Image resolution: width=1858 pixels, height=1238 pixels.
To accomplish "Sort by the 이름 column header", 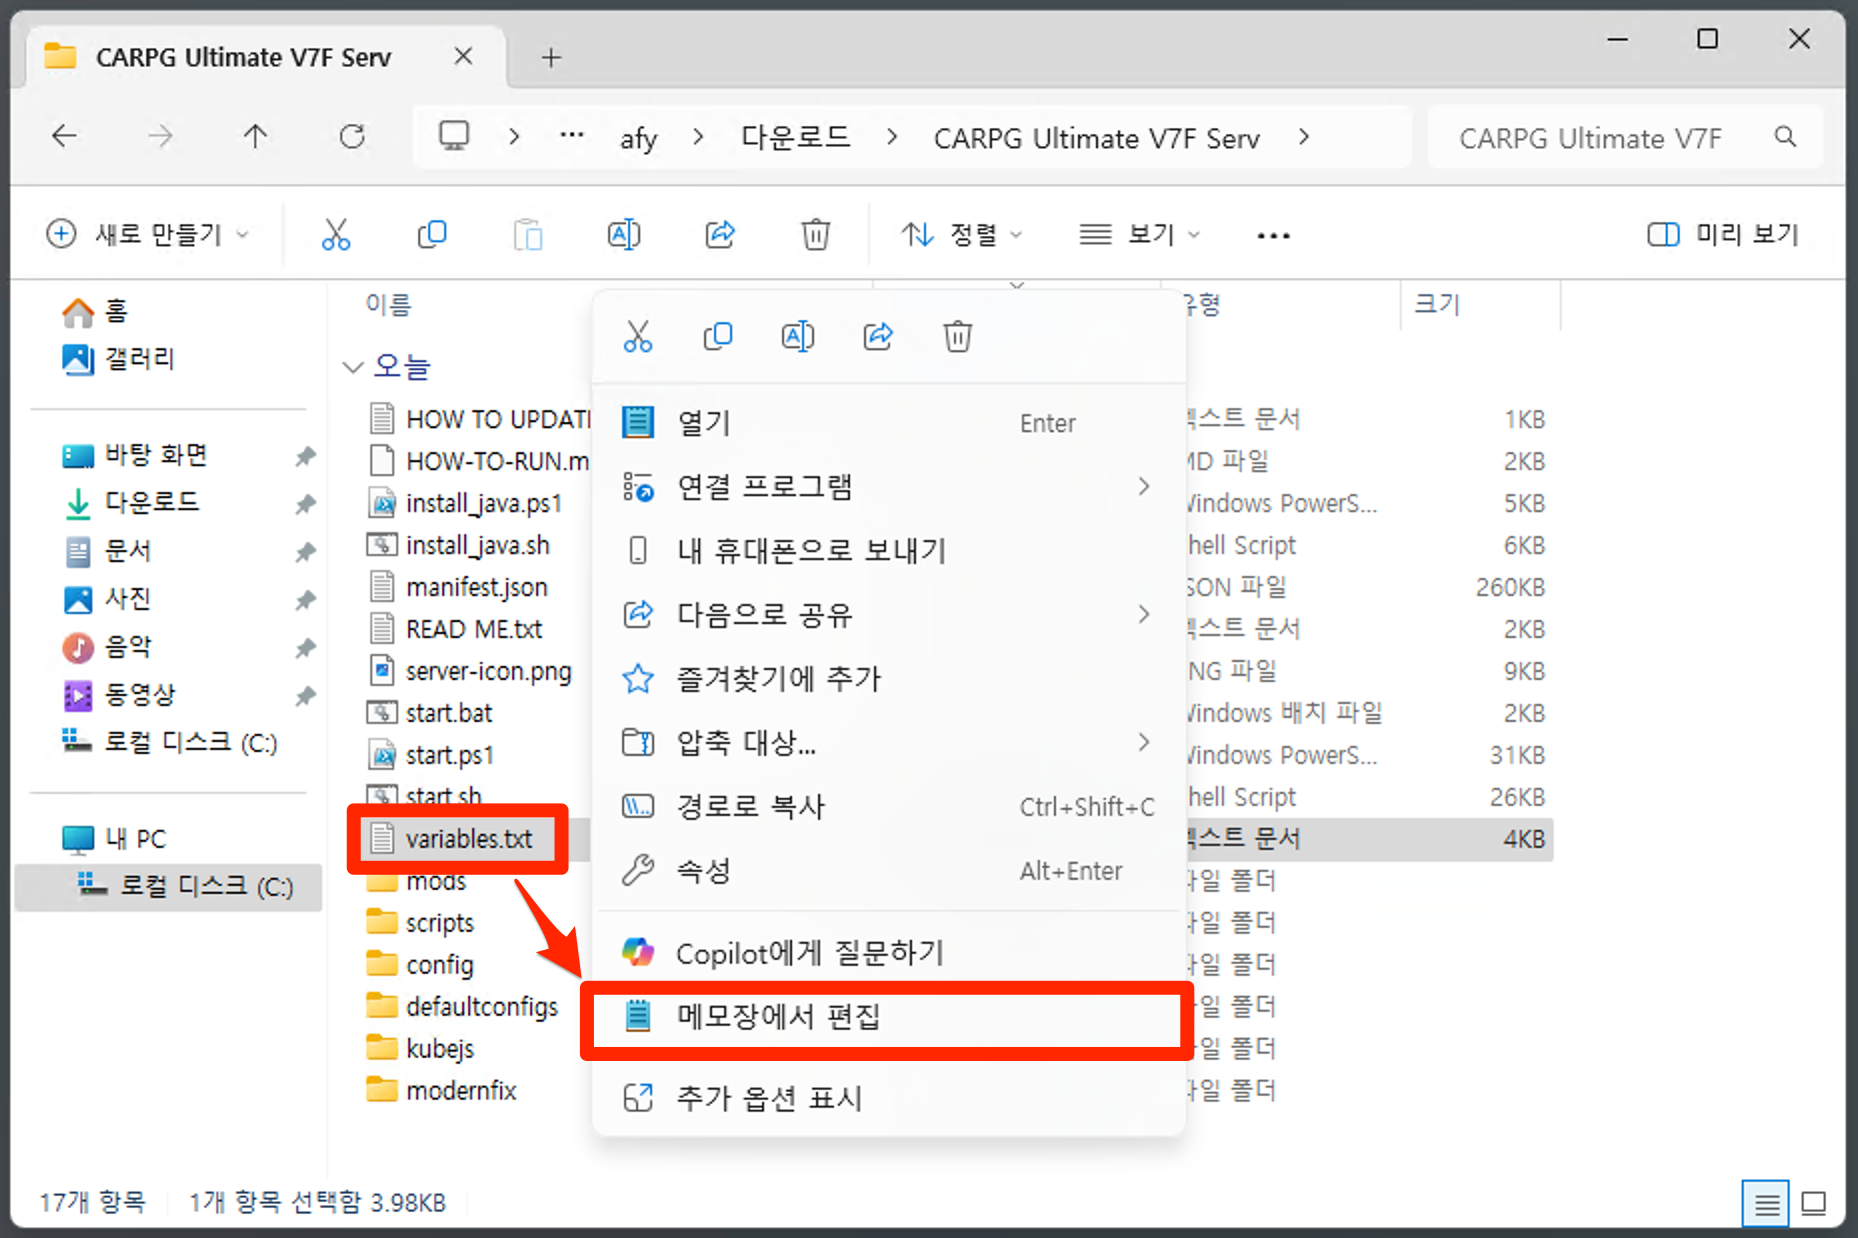I will [388, 305].
